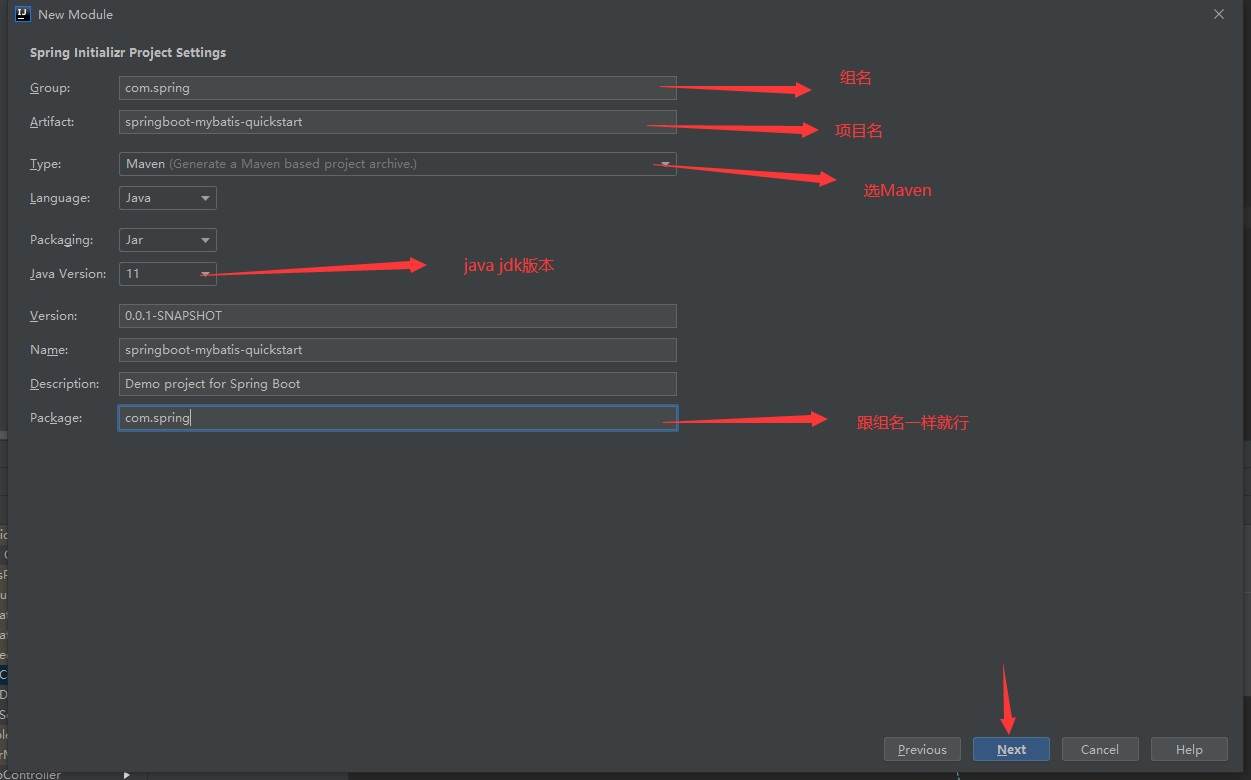Edit the Group field containing com.spring
Viewport: 1251px width, 780px height.
point(397,88)
